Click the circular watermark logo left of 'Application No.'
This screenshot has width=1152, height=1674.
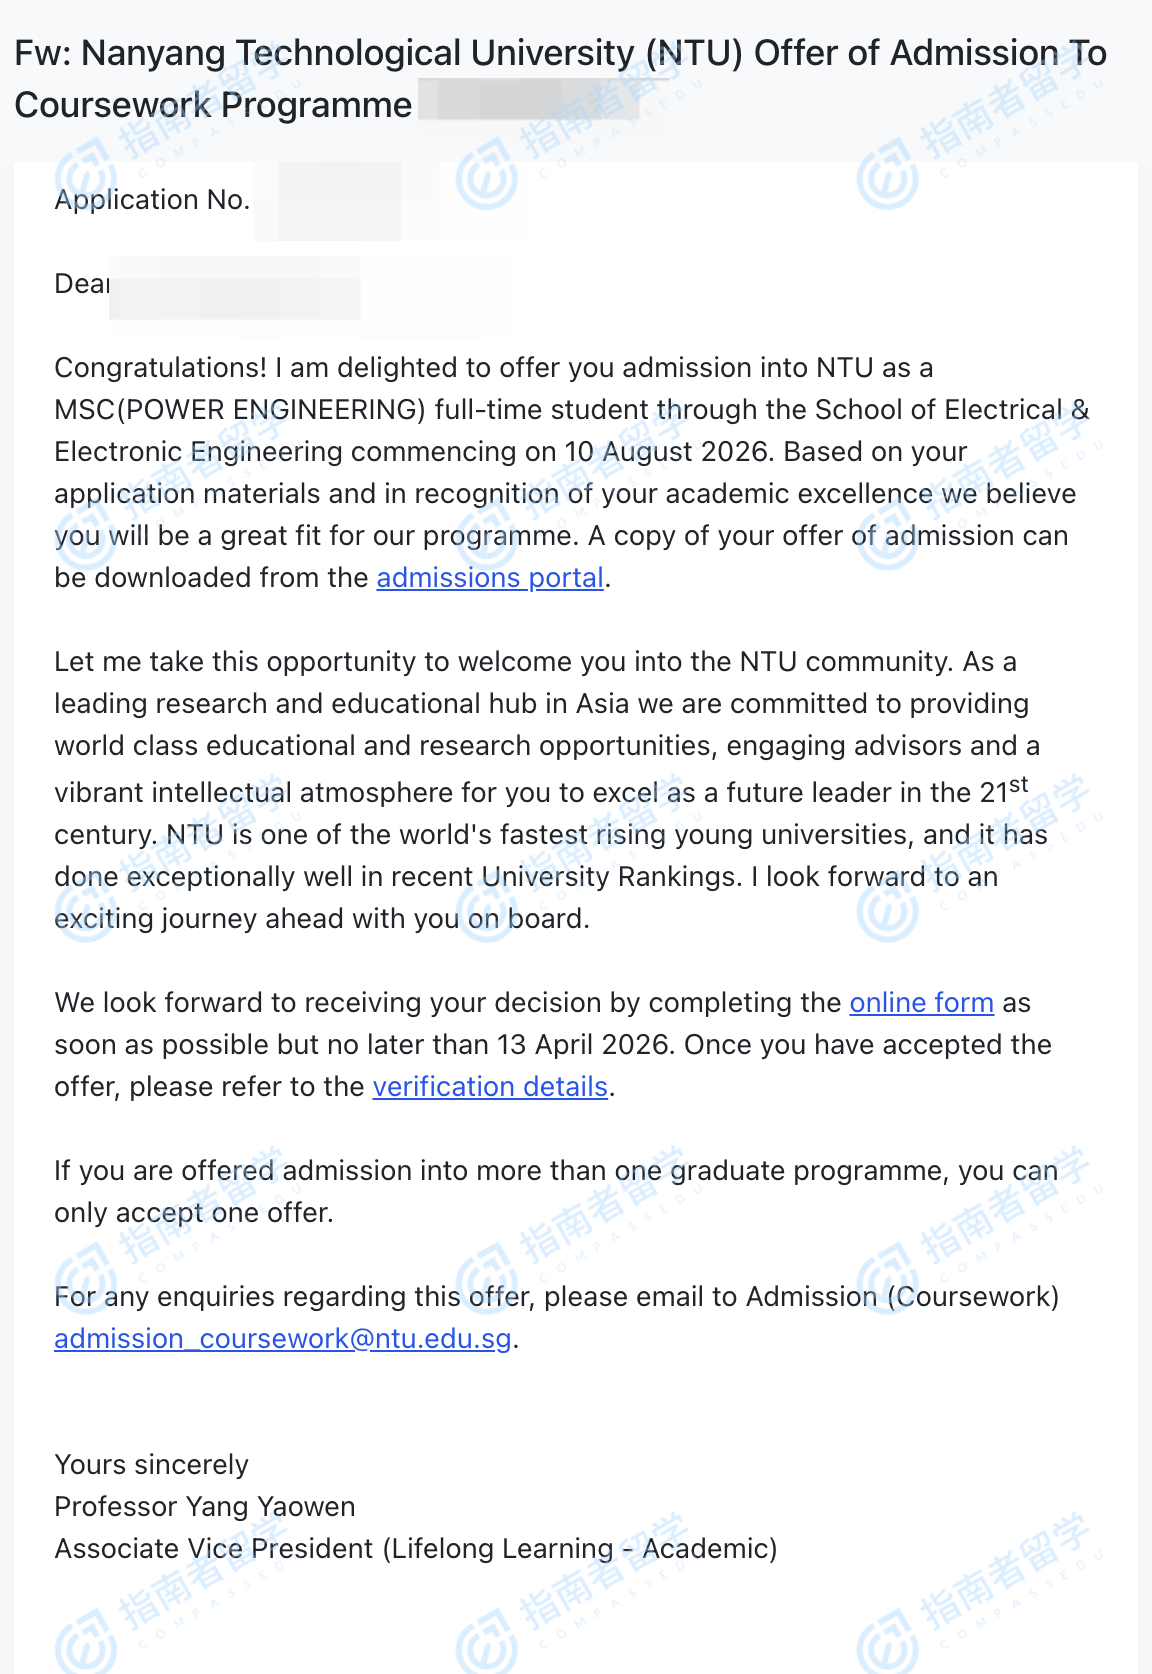click(x=85, y=178)
